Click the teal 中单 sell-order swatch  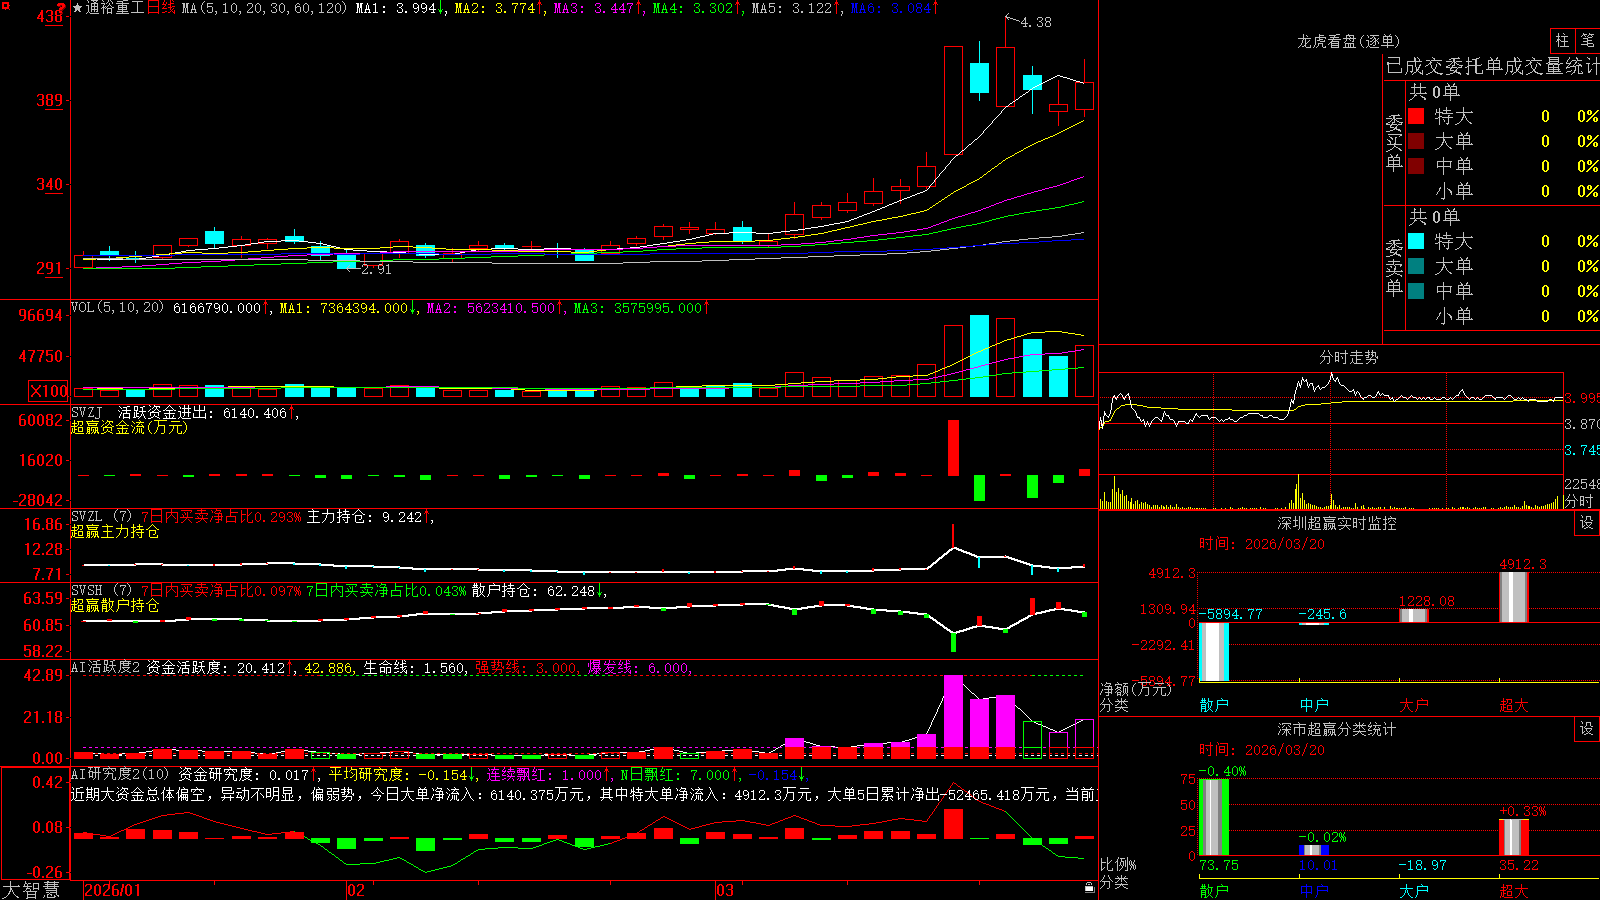(1416, 291)
